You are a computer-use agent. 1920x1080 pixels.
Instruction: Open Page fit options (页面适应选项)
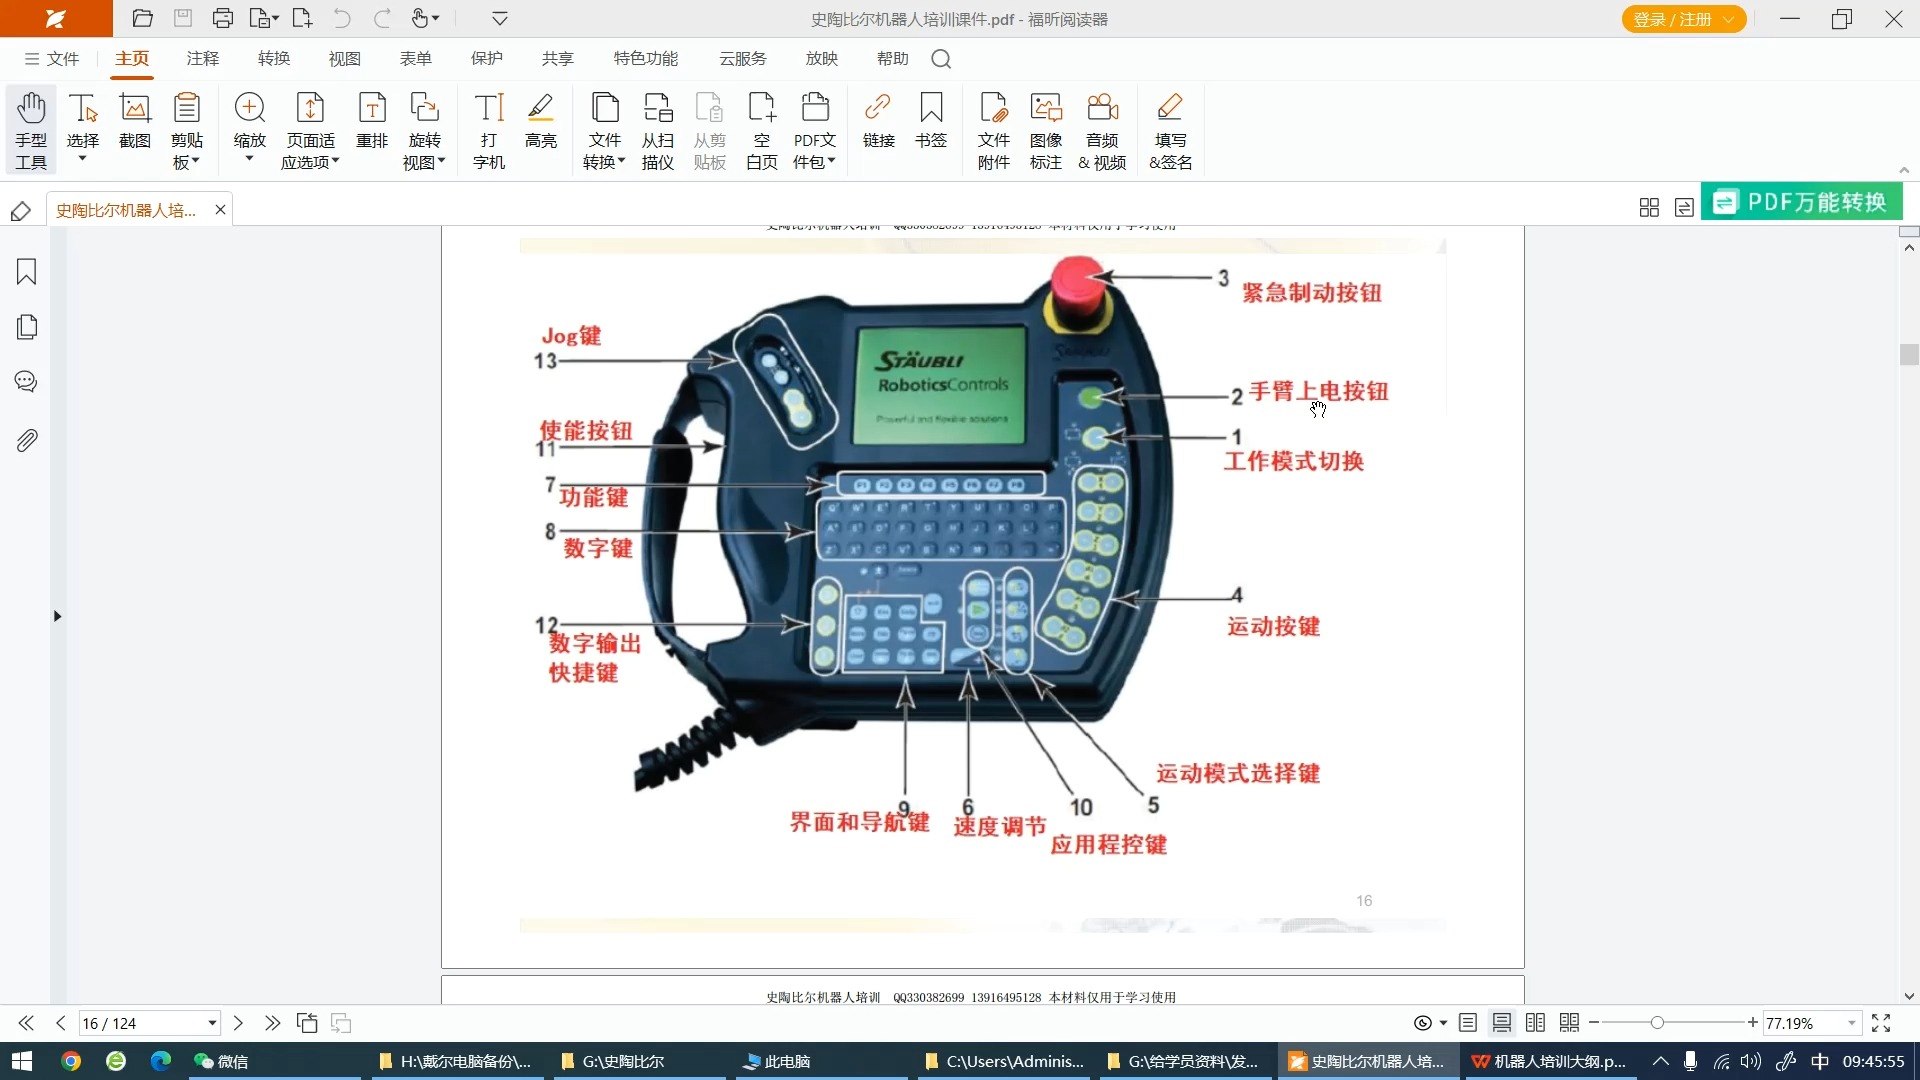pos(310,131)
